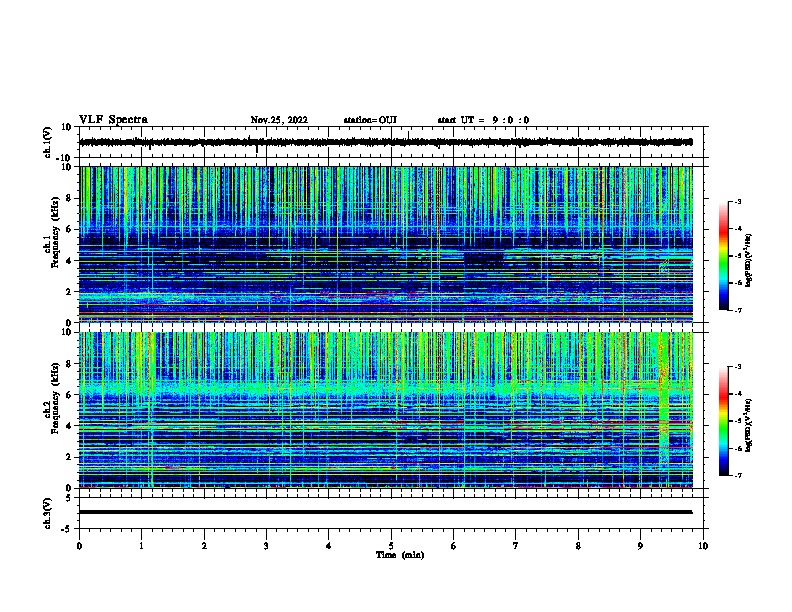
Task: Click the time axis tick label "7"
Action: point(516,546)
